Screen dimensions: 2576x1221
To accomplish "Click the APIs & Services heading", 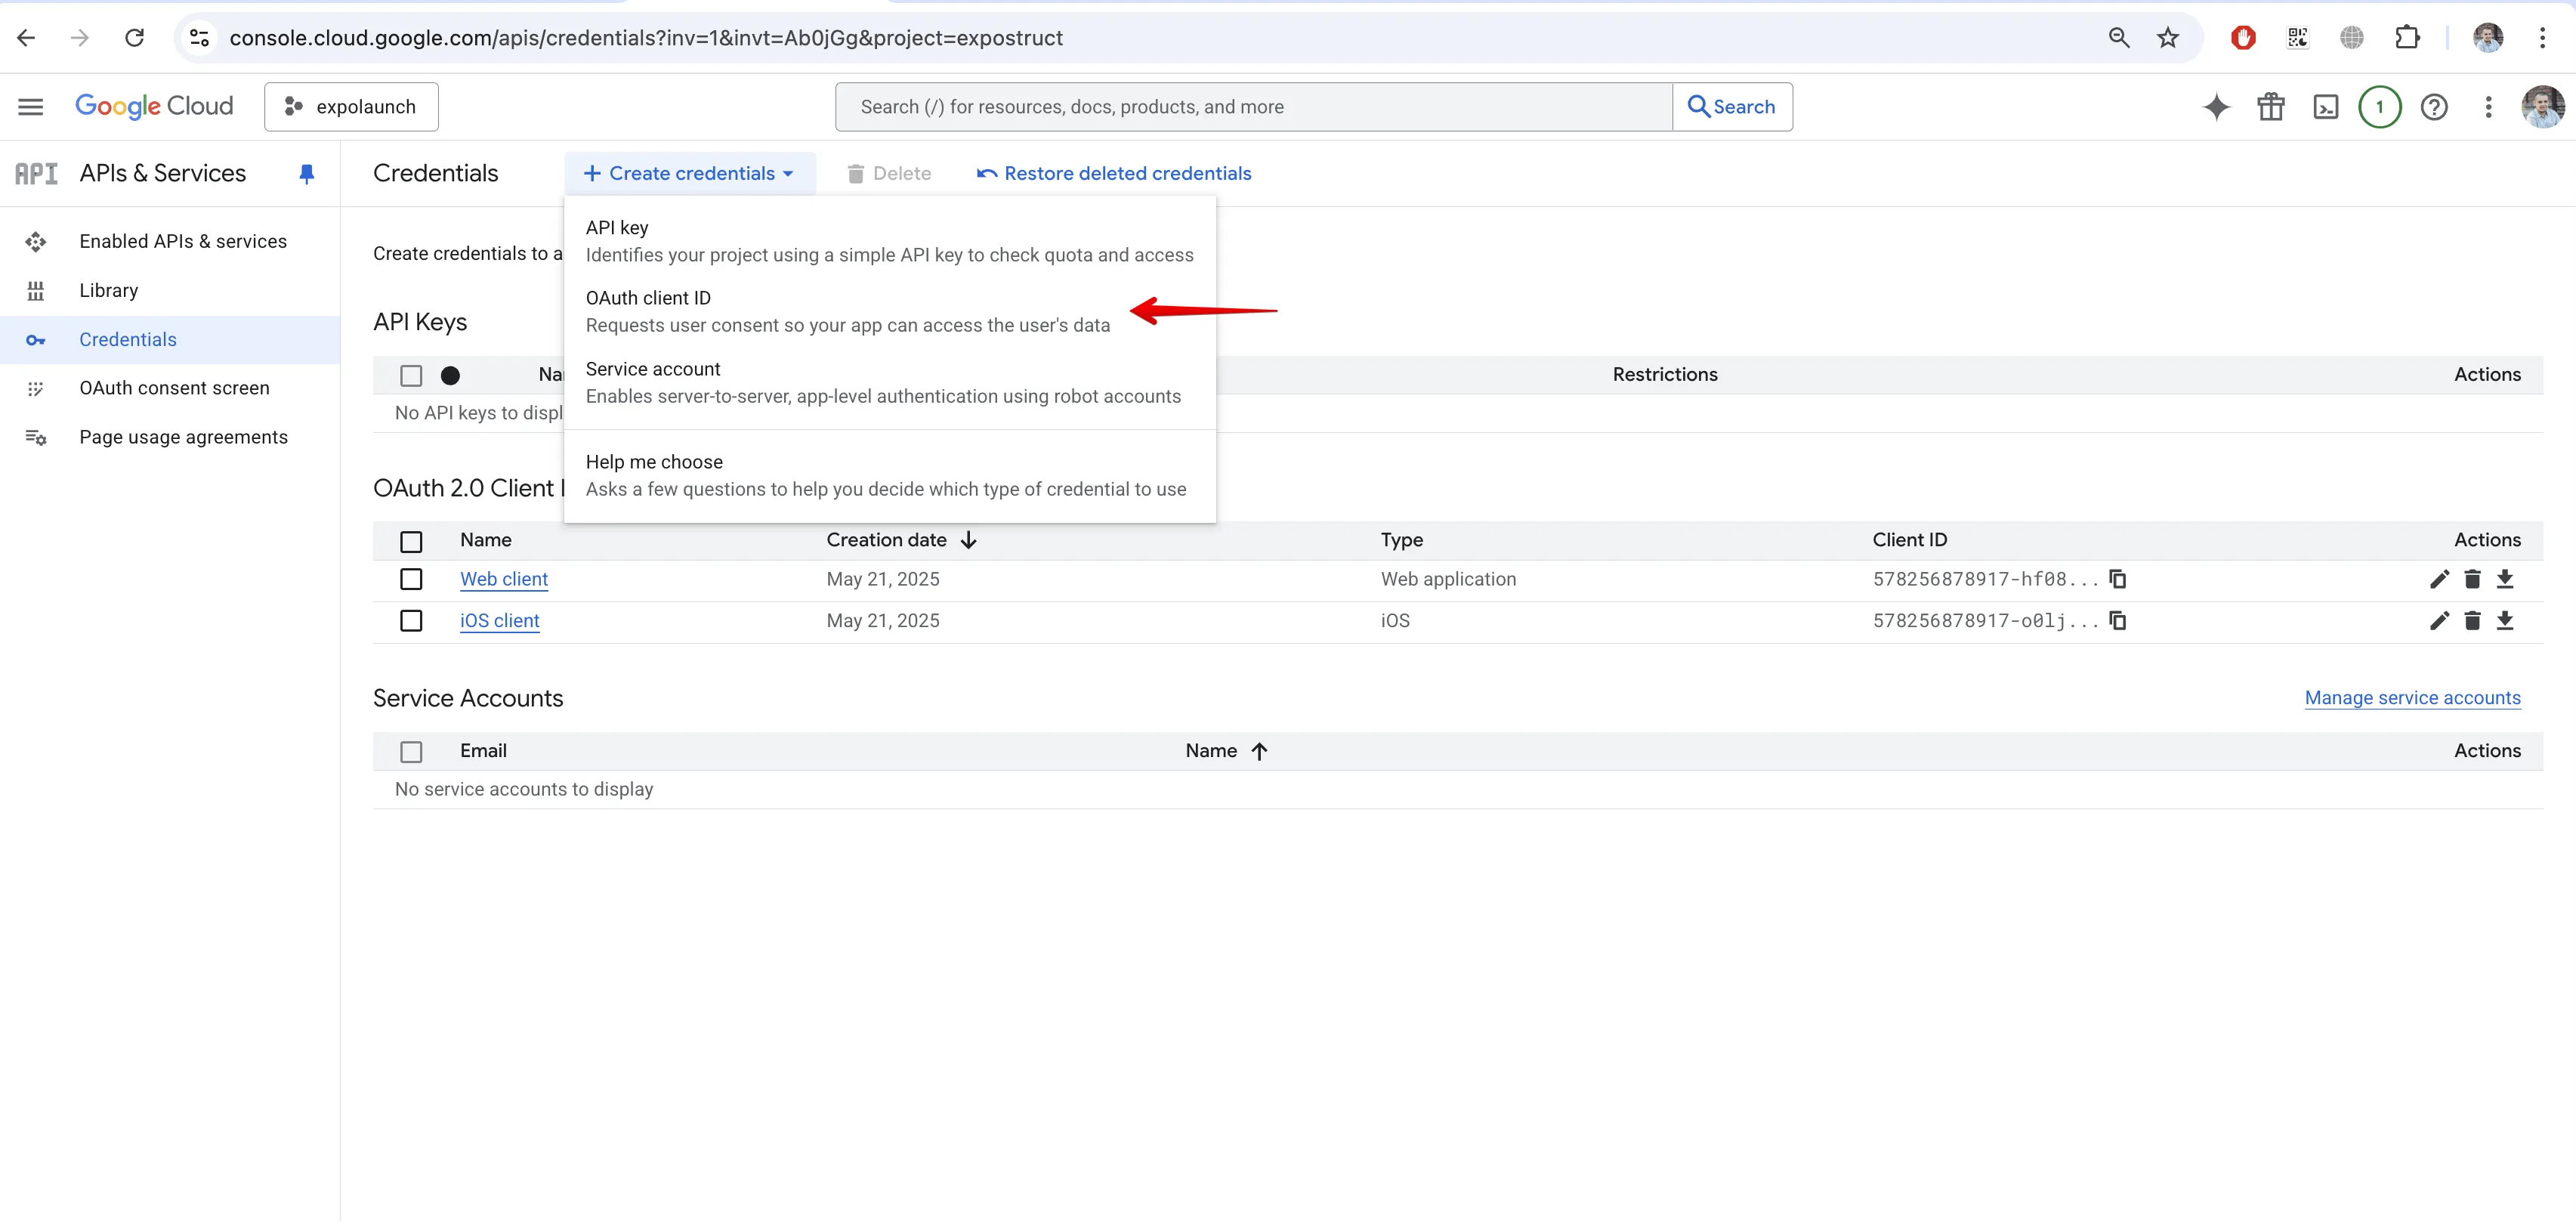I will [162, 174].
